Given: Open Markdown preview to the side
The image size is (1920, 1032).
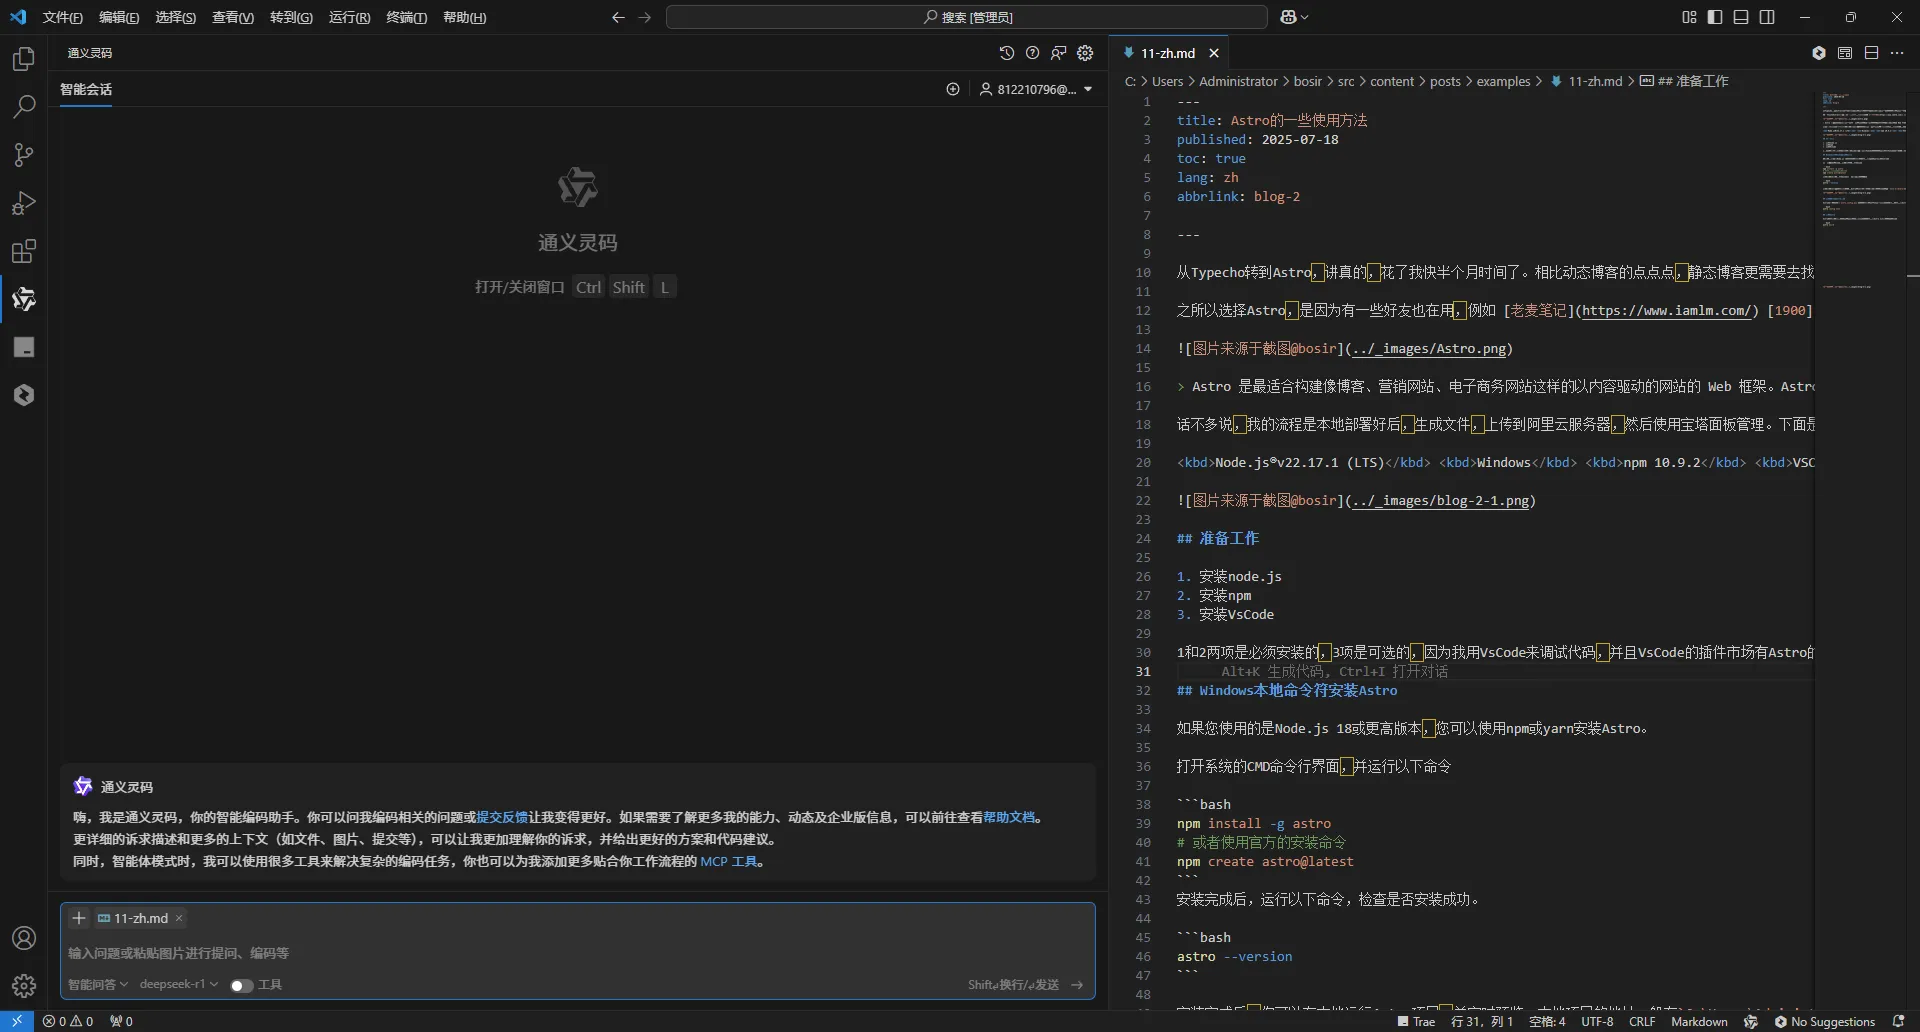Looking at the screenshot, I should pos(1845,53).
